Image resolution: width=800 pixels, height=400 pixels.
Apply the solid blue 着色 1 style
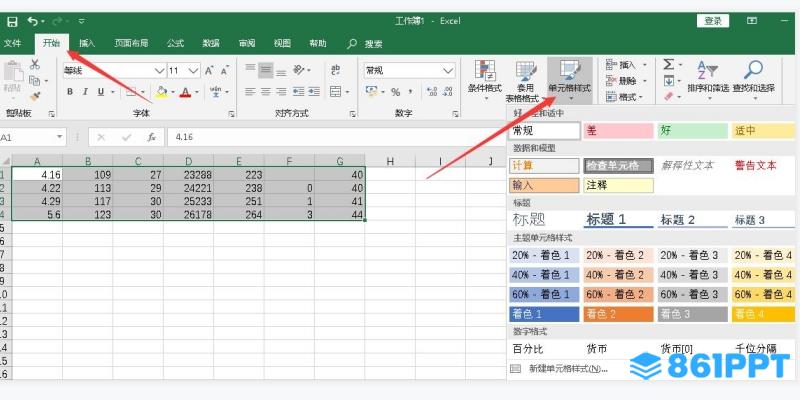(544, 314)
